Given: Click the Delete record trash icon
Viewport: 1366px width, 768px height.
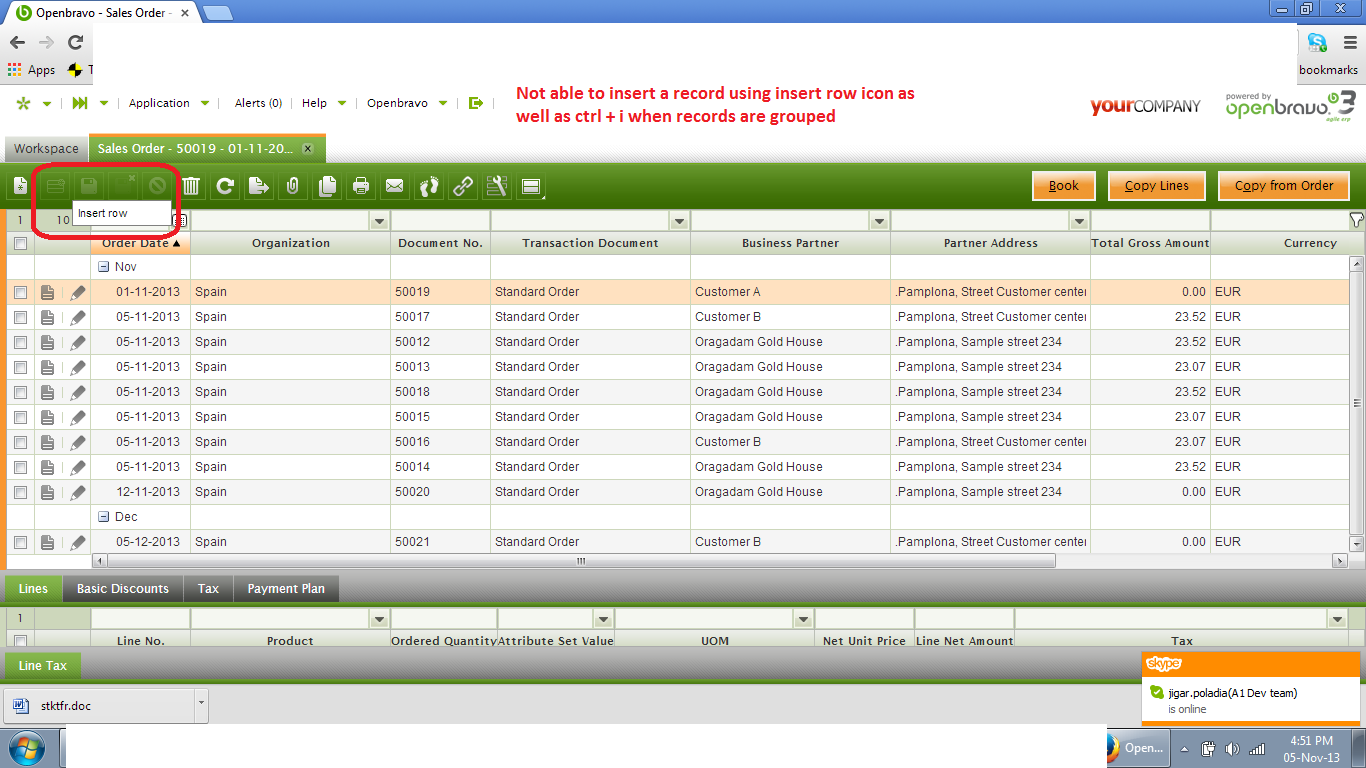Looking at the screenshot, I should [191, 186].
